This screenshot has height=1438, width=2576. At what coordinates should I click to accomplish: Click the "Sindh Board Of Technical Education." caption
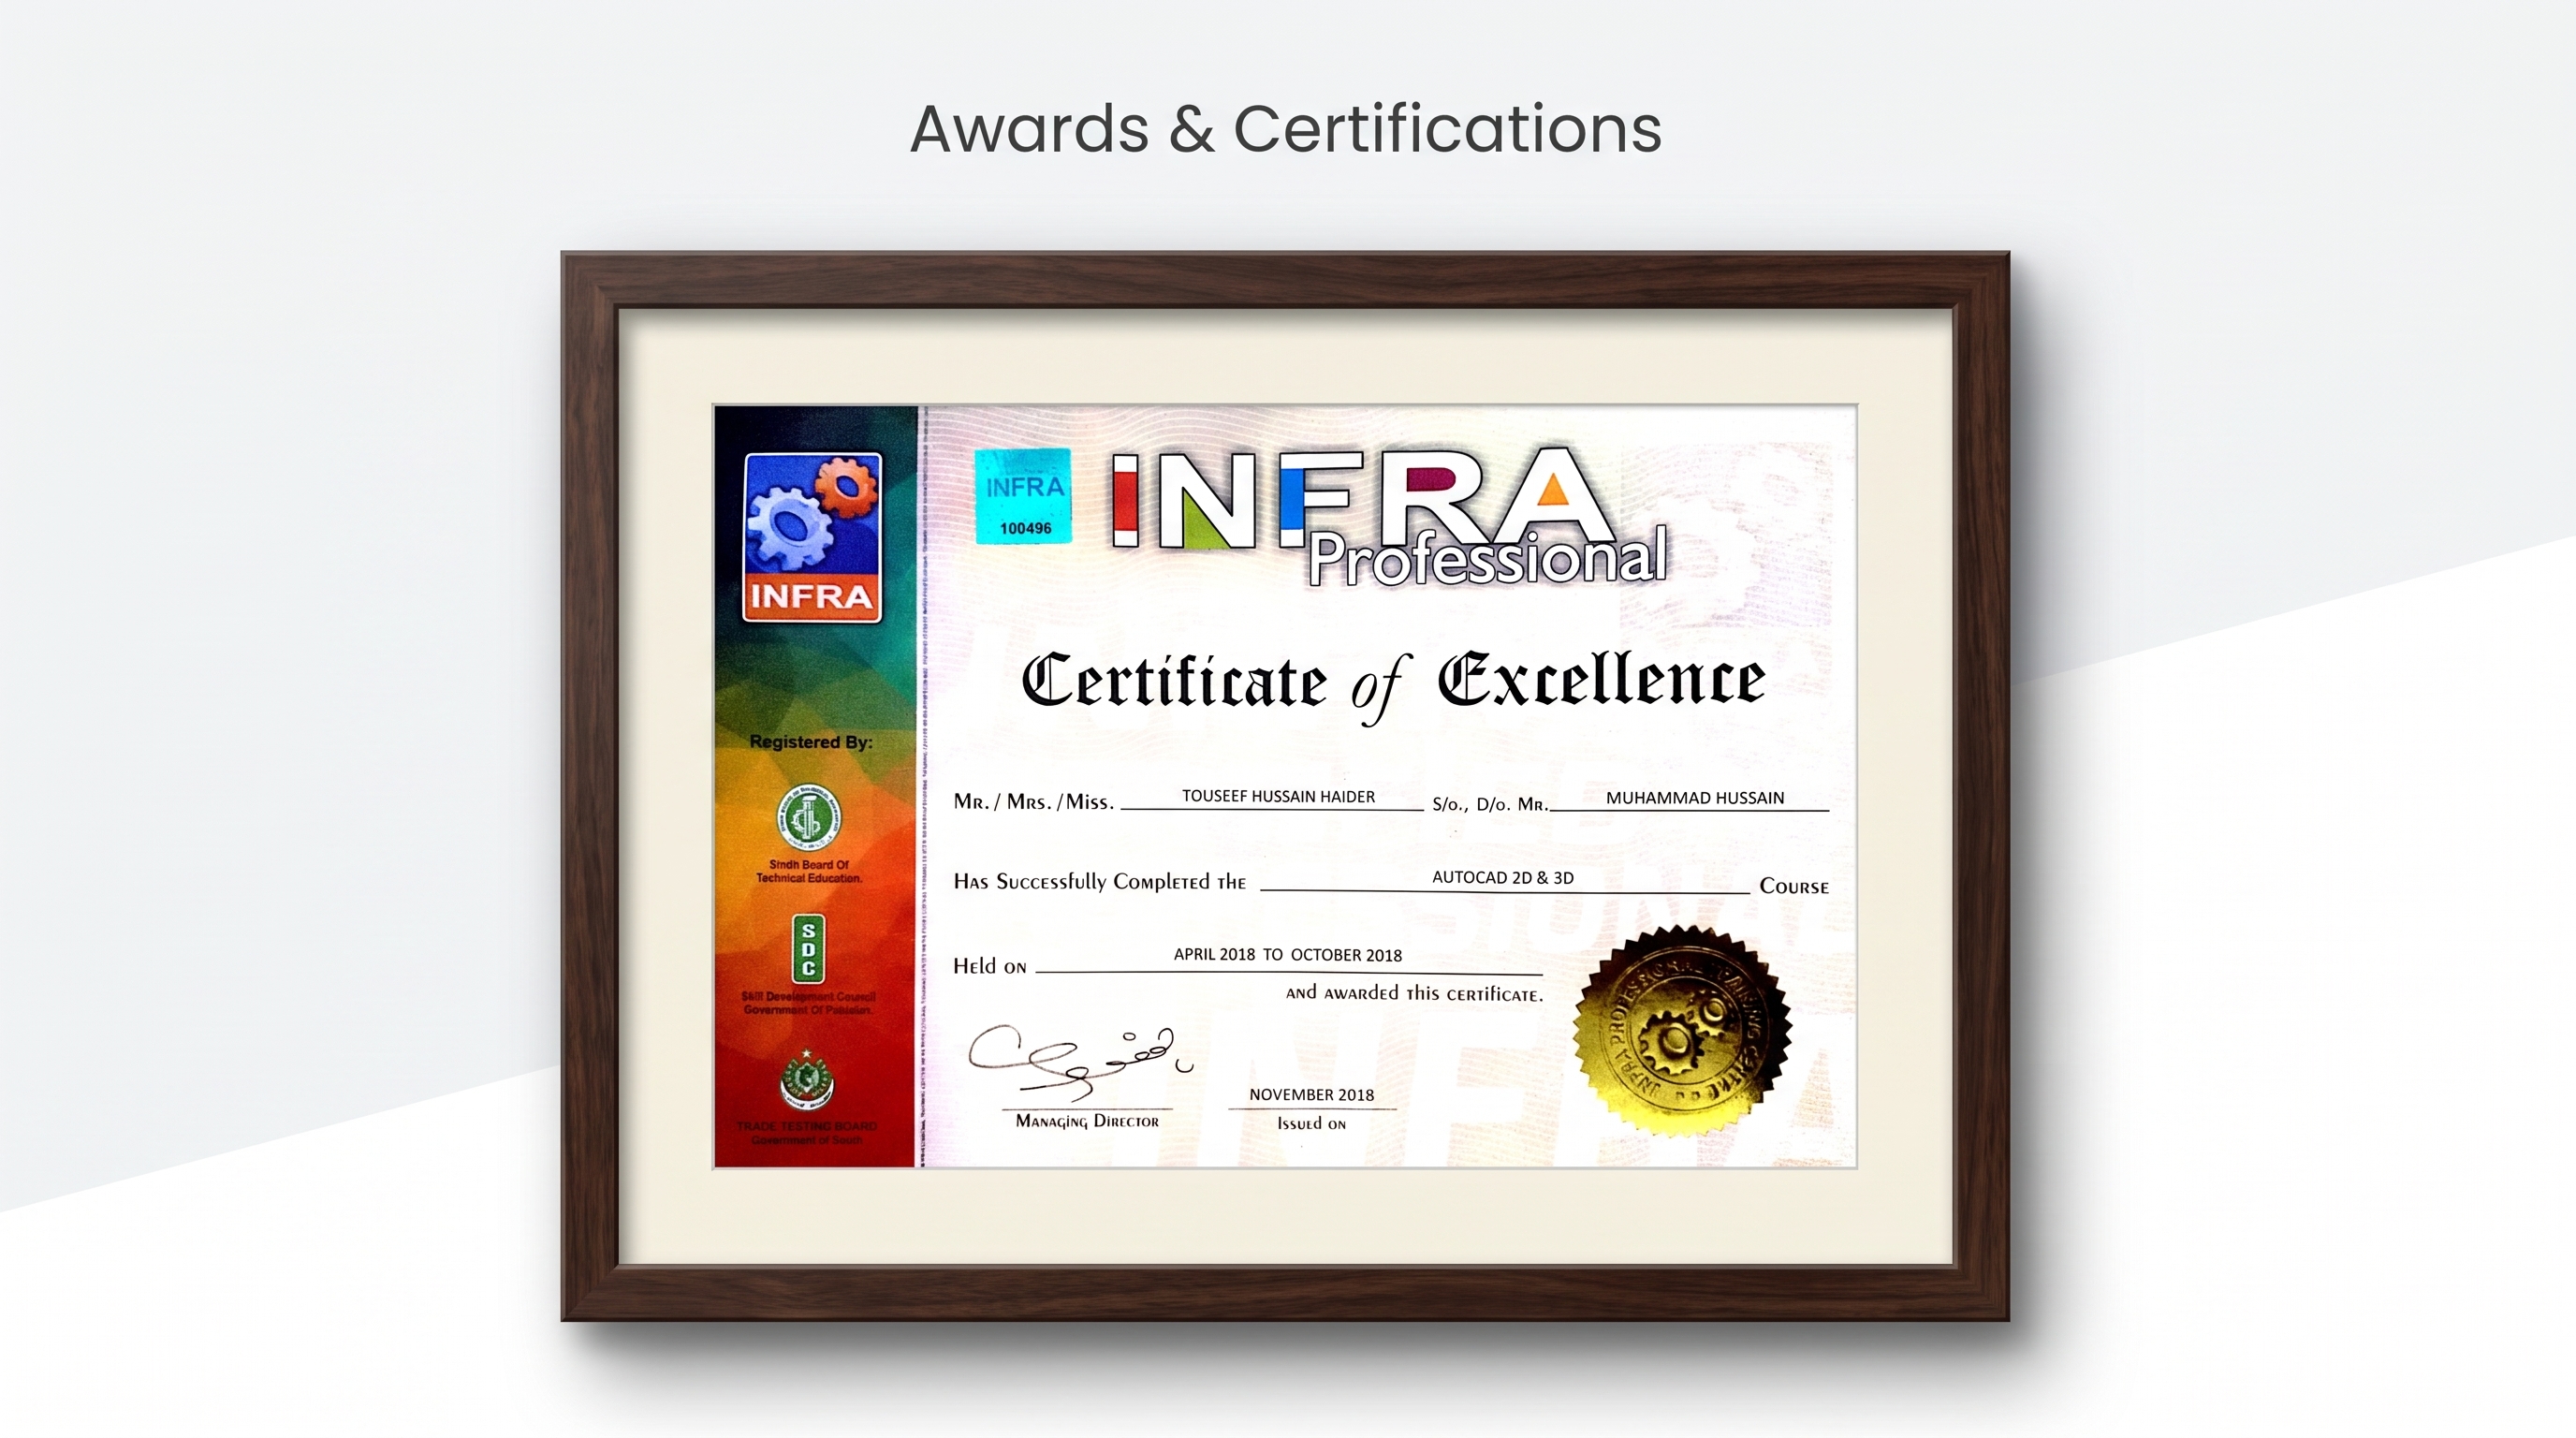(x=809, y=871)
